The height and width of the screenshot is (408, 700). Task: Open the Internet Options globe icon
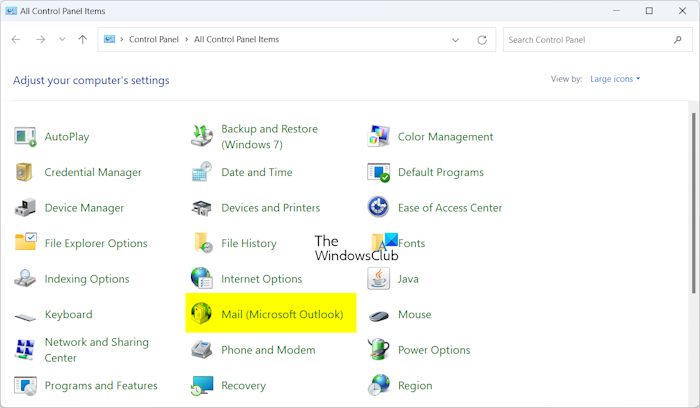[x=202, y=279]
